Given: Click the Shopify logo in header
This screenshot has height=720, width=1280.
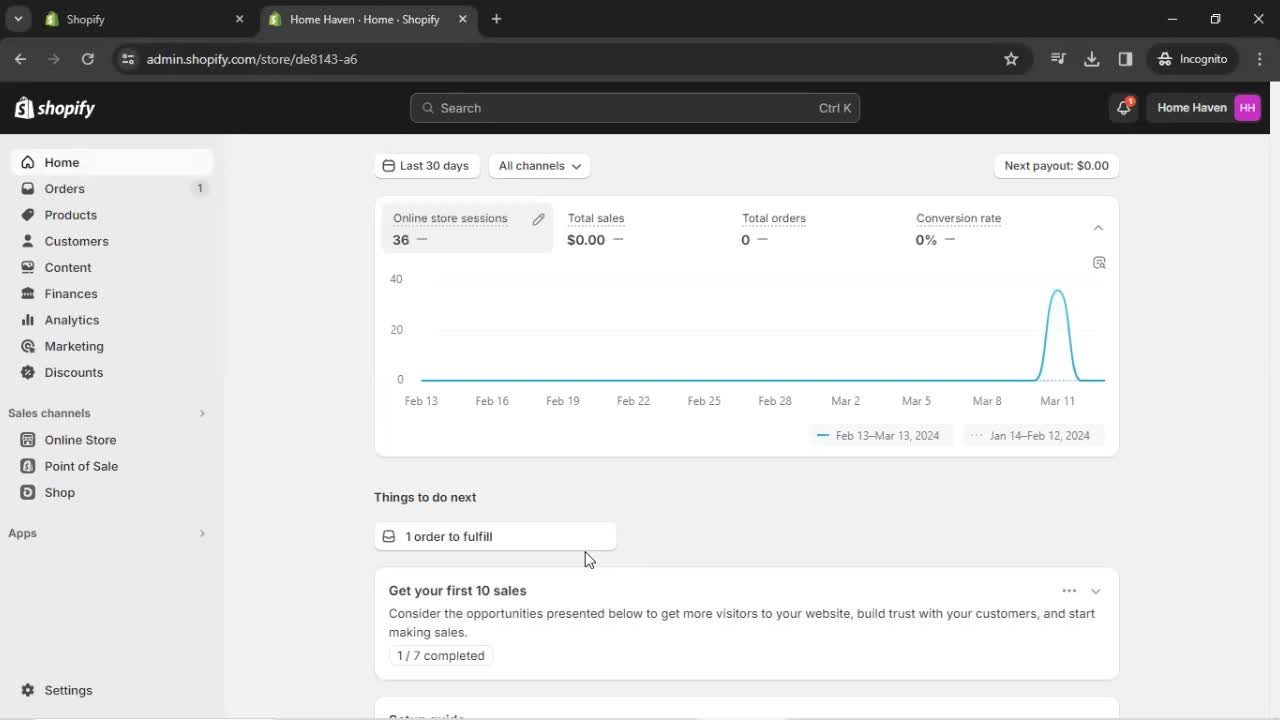Looking at the screenshot, I should [x=55, y=108].
